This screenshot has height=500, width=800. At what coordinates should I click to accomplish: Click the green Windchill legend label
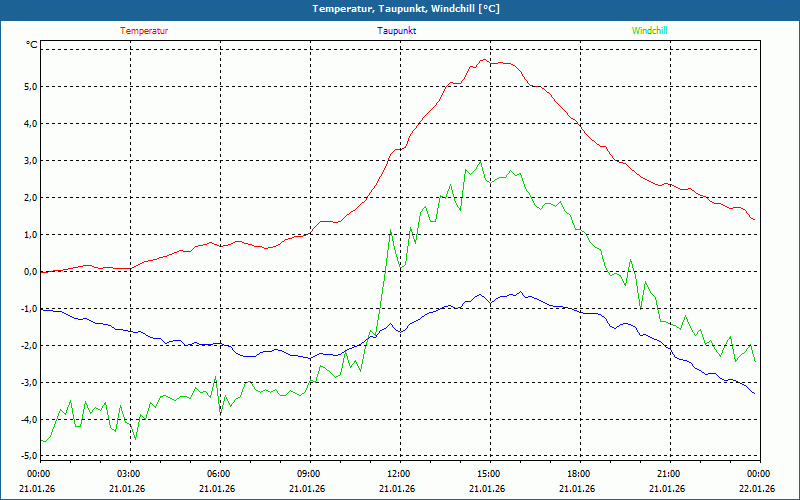650,31
